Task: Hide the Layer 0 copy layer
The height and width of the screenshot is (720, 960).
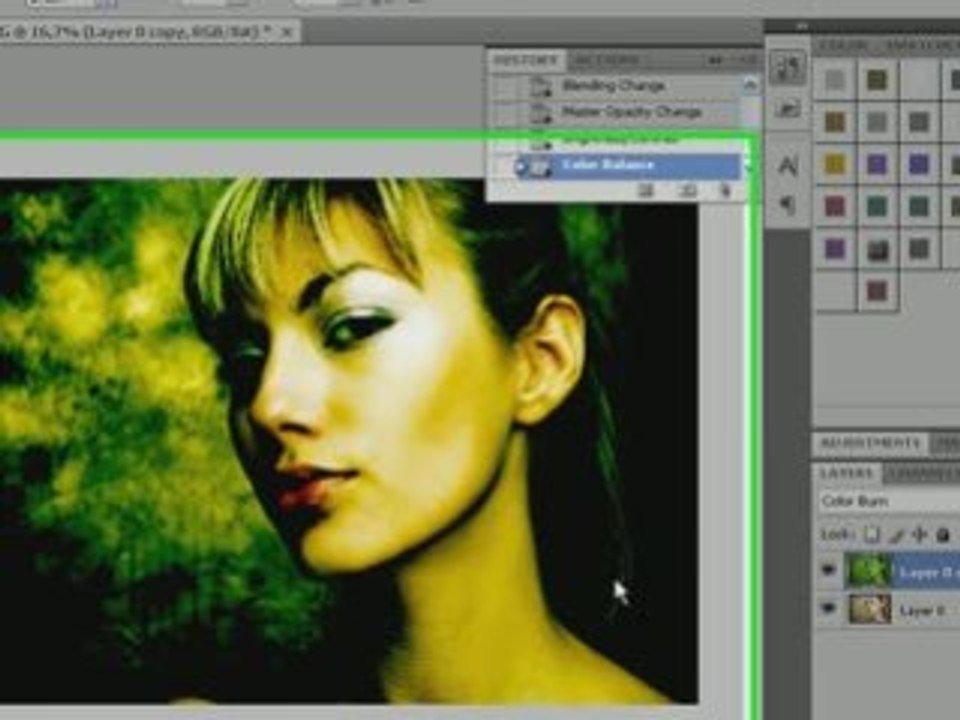Action: [x=828, y=571]
